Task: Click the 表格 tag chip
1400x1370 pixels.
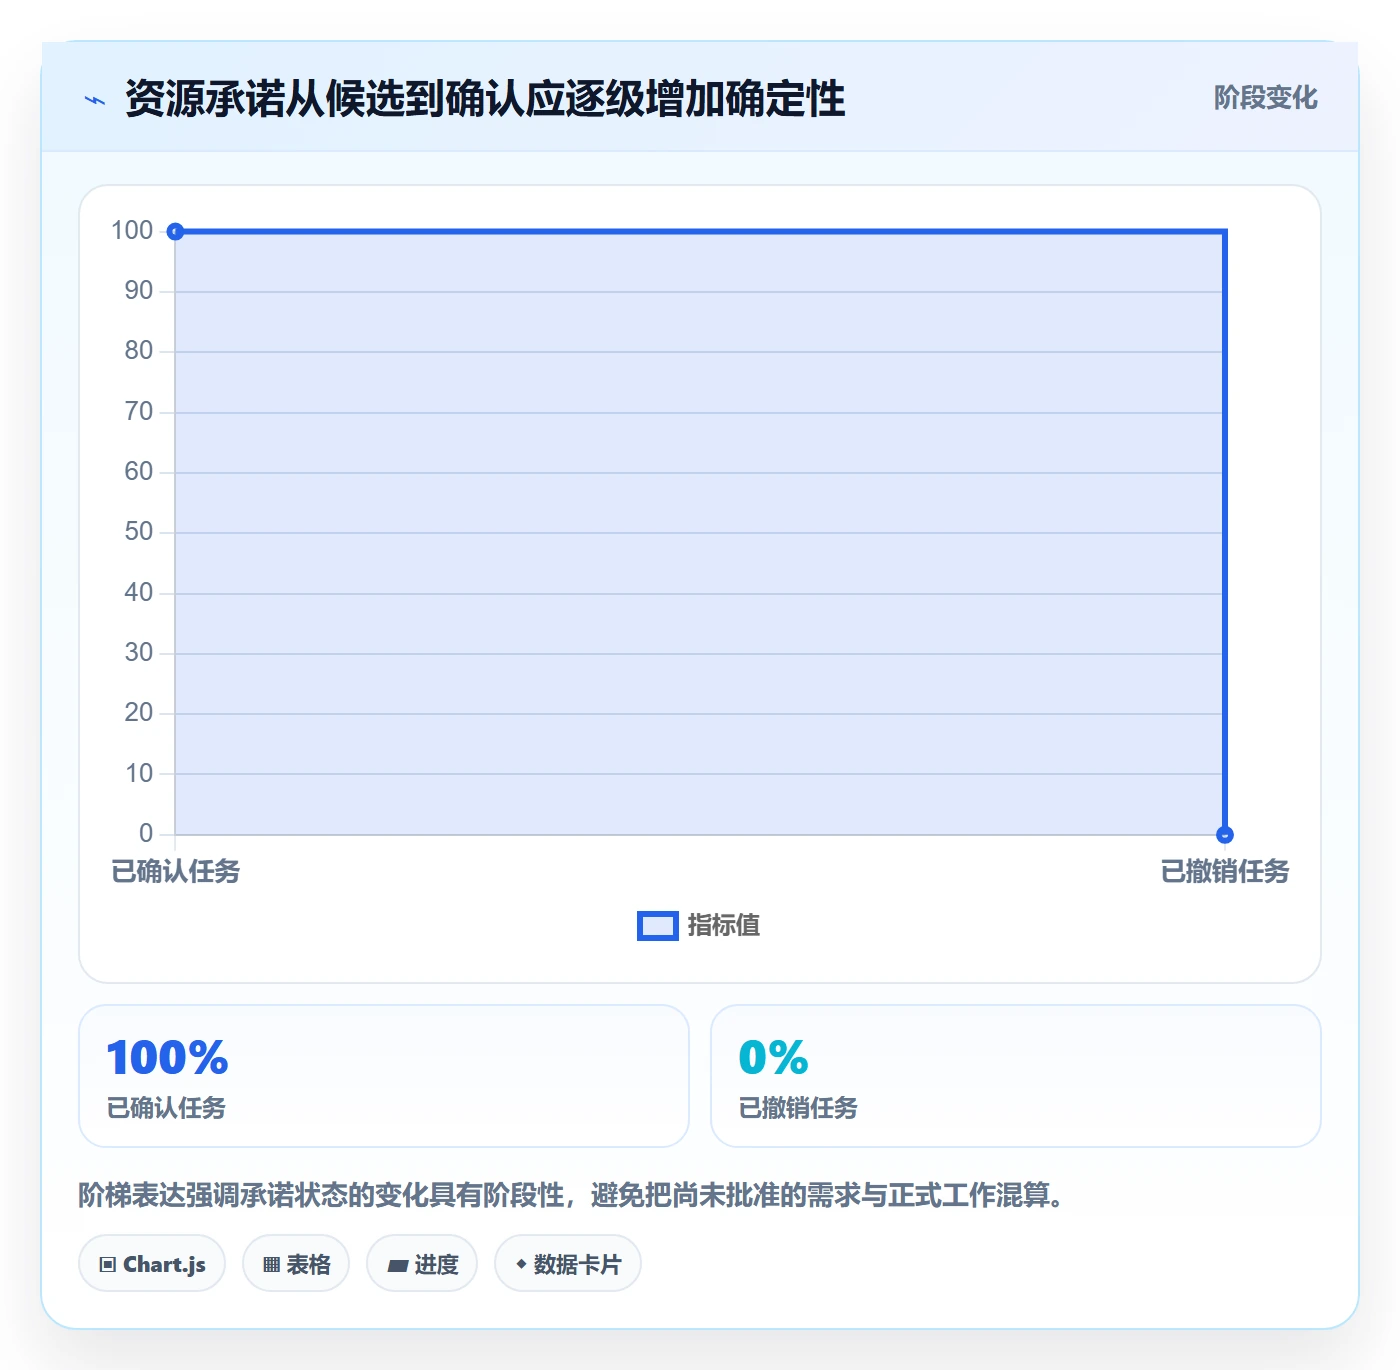Action: [x=296, y=1264]
